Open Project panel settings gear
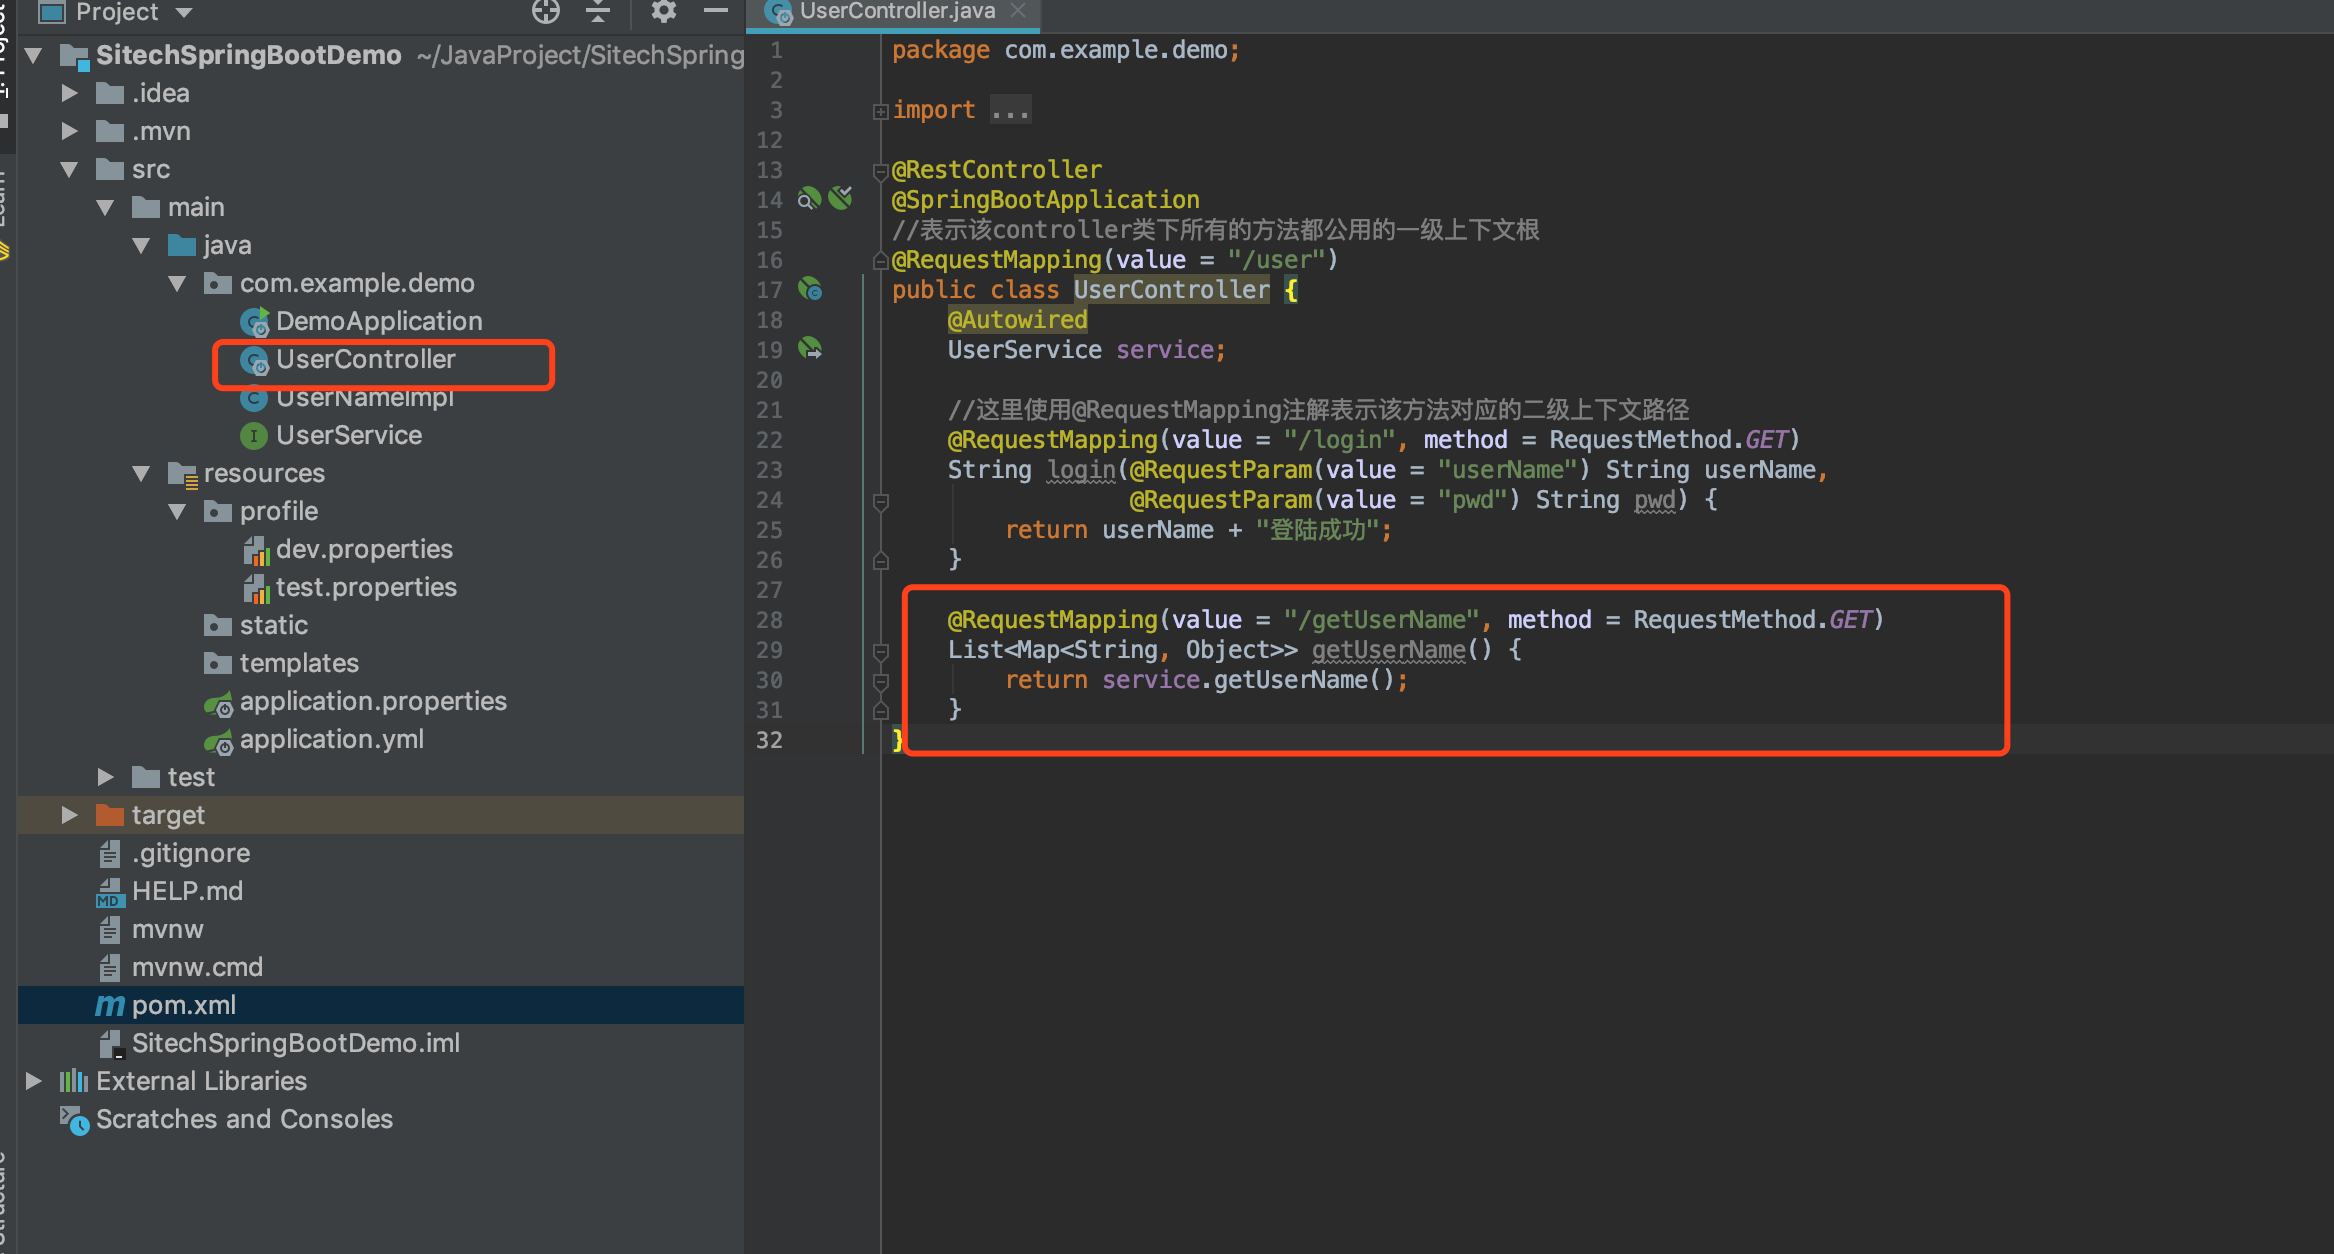This screenshot has width=2334, height=1254. coord(663,12)
